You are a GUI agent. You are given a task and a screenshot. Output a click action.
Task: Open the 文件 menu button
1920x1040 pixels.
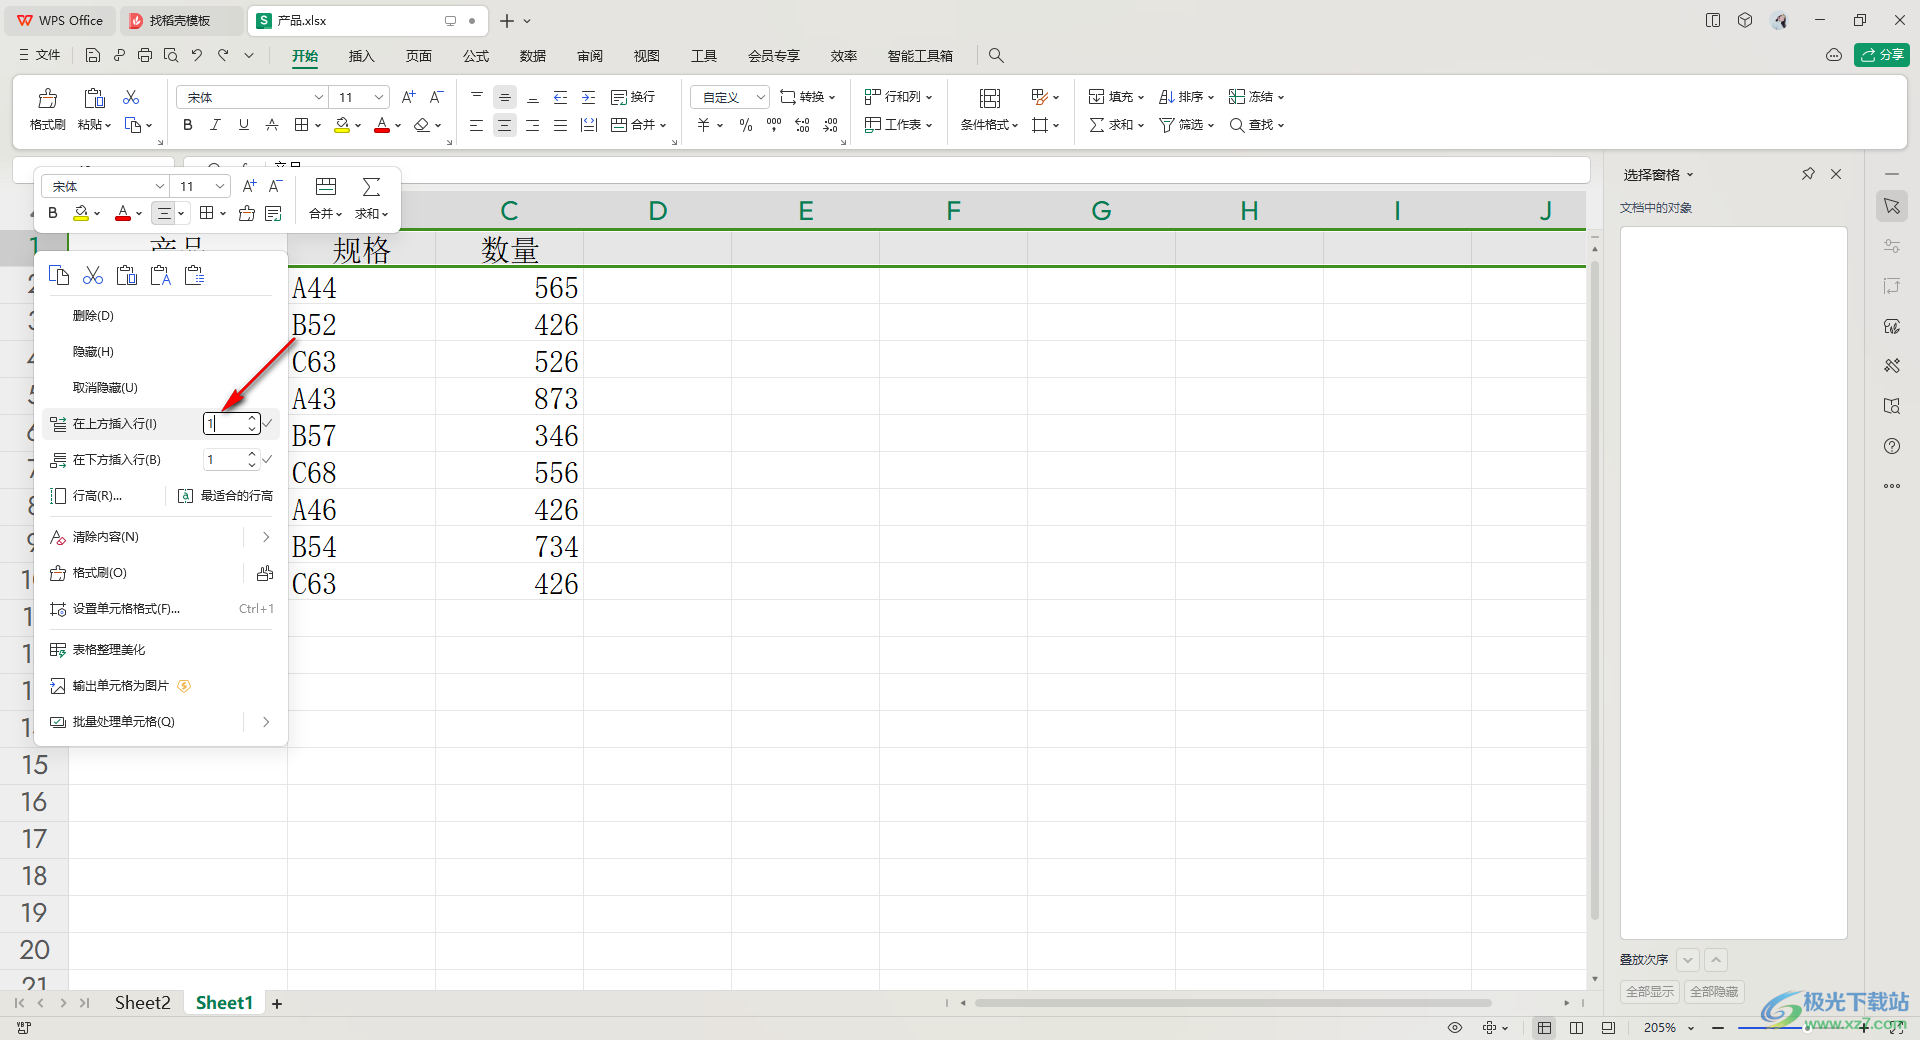pos(40,55)
